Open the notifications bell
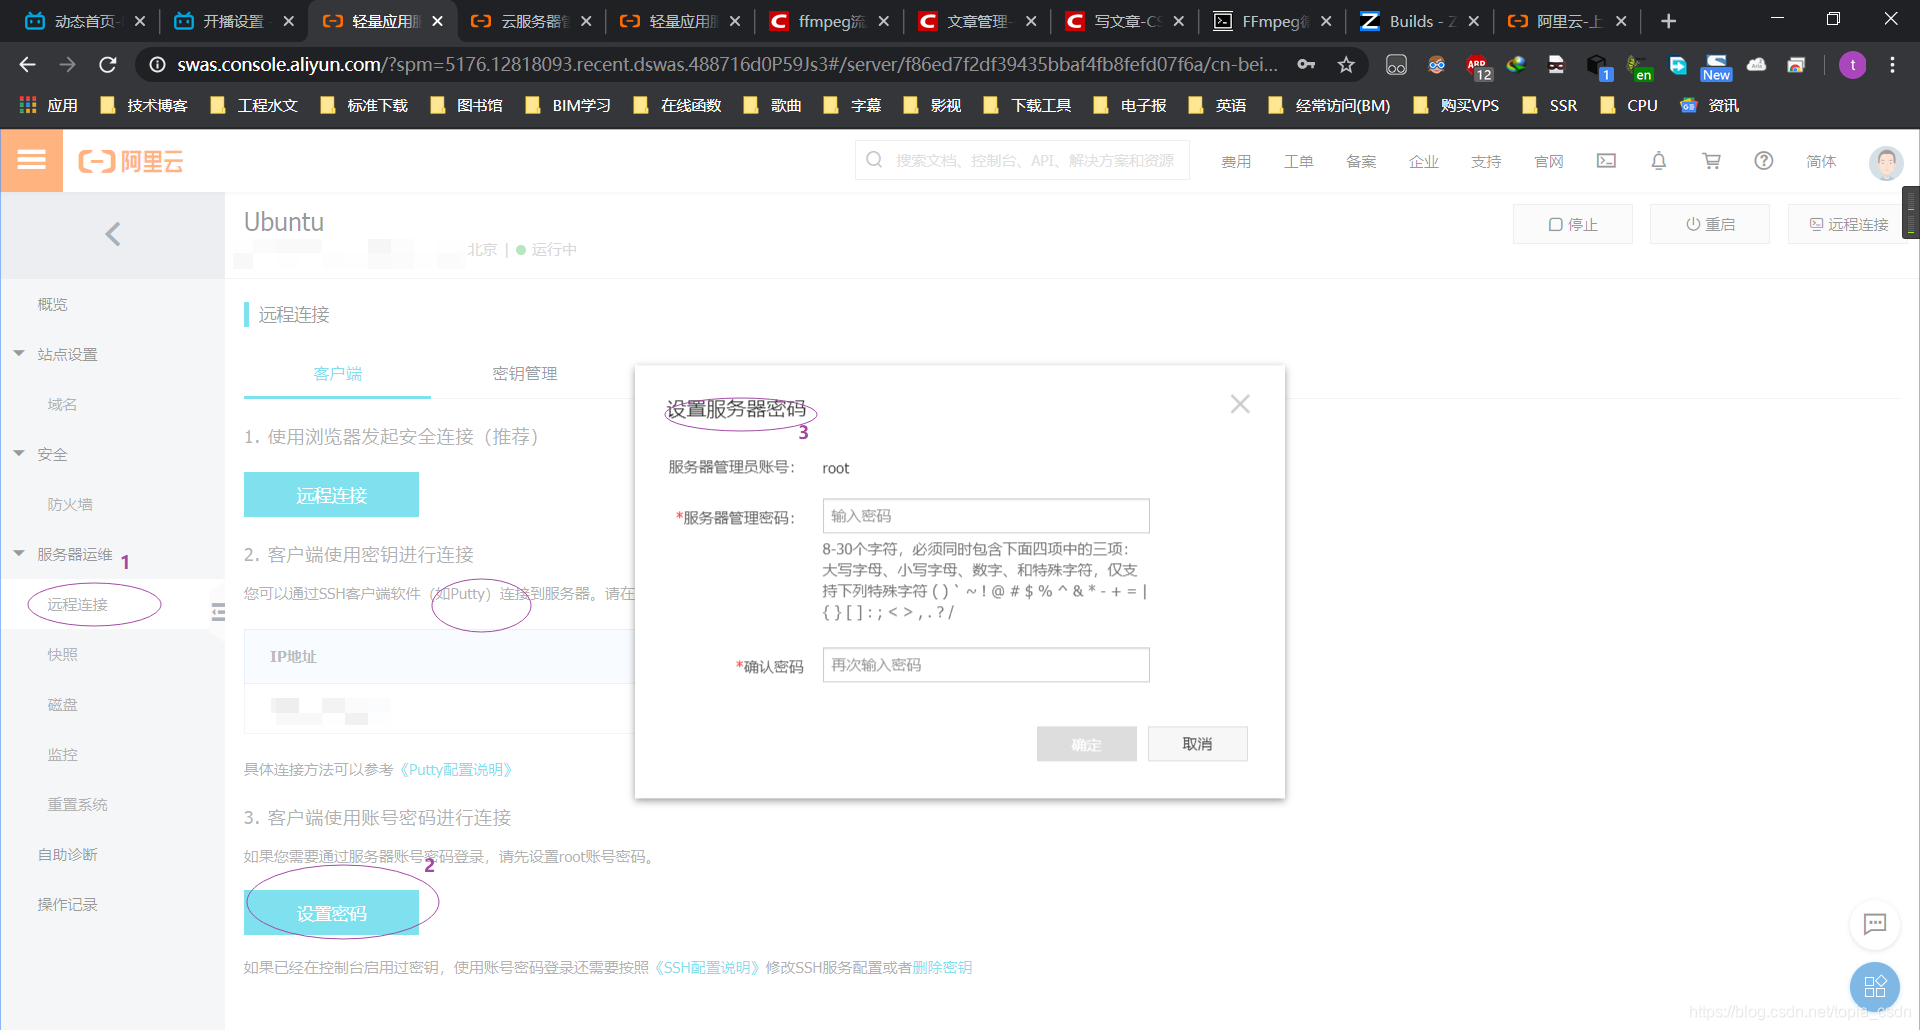1920x1030 pixels. pos(1658,160)
